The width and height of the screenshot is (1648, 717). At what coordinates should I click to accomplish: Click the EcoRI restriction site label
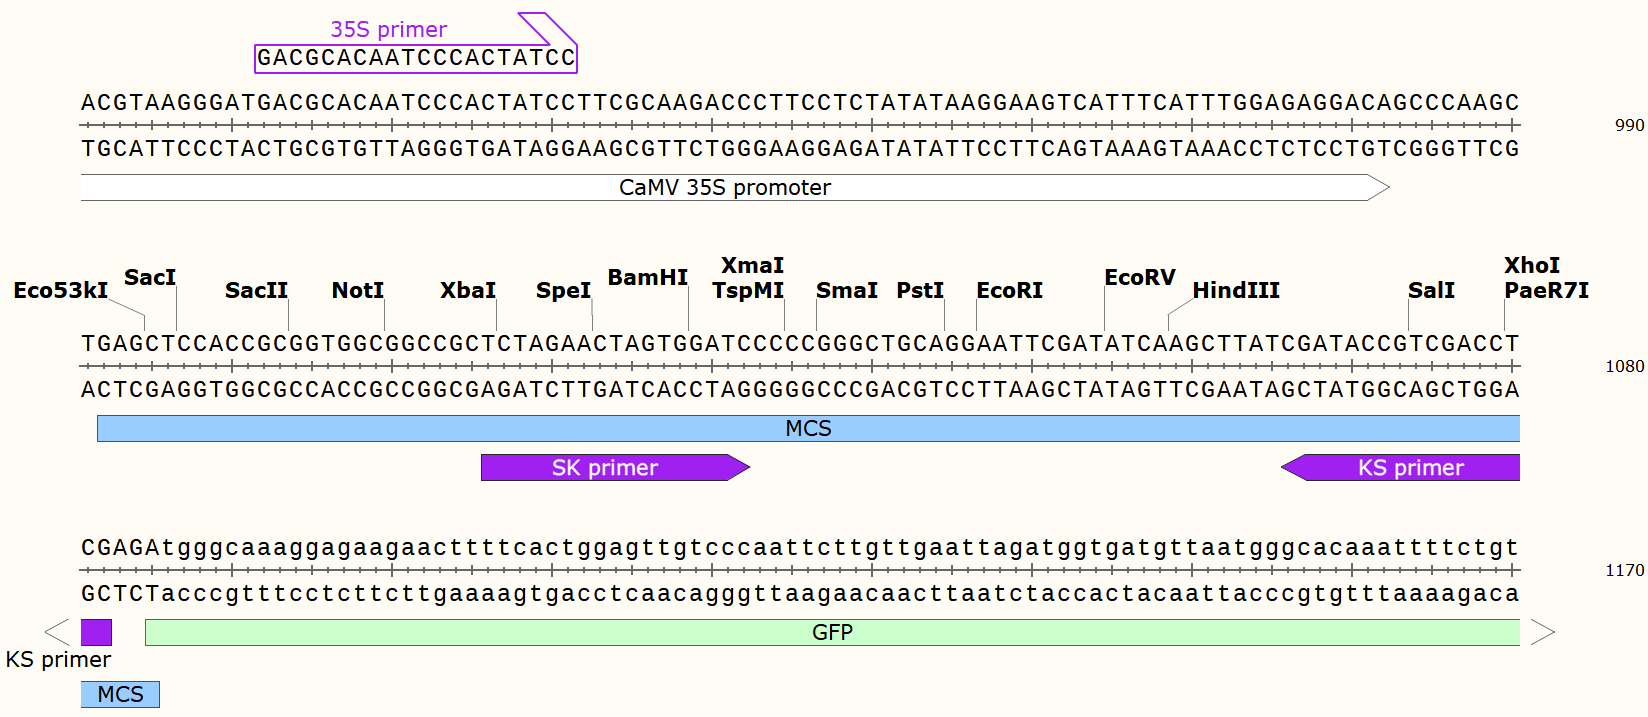click(x=1009, y=291)
